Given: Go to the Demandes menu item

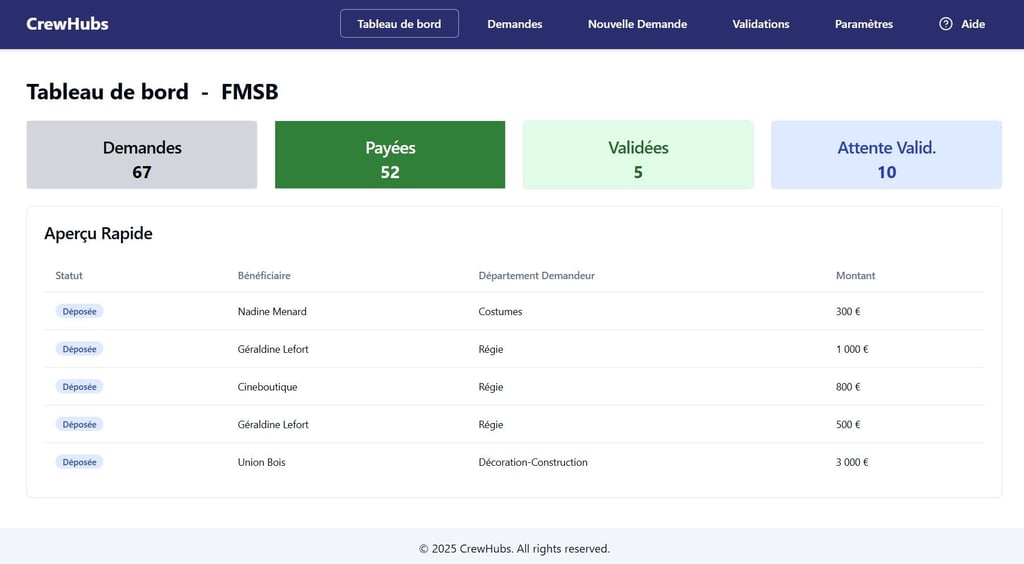Looking at the screenshot, I should (515, 24).
